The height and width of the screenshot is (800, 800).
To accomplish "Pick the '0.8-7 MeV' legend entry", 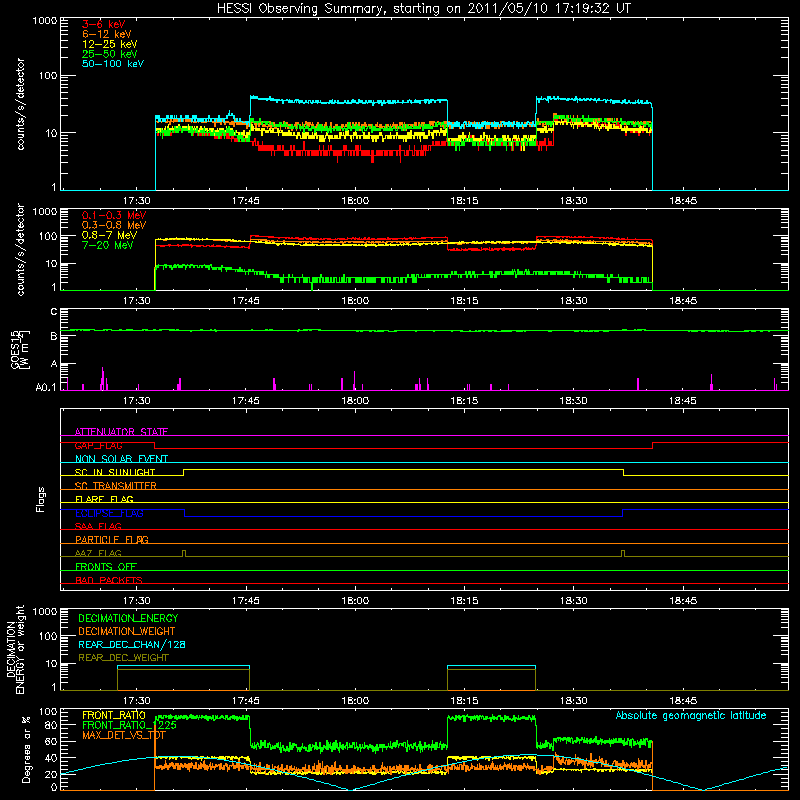I will tap(109, 235).
